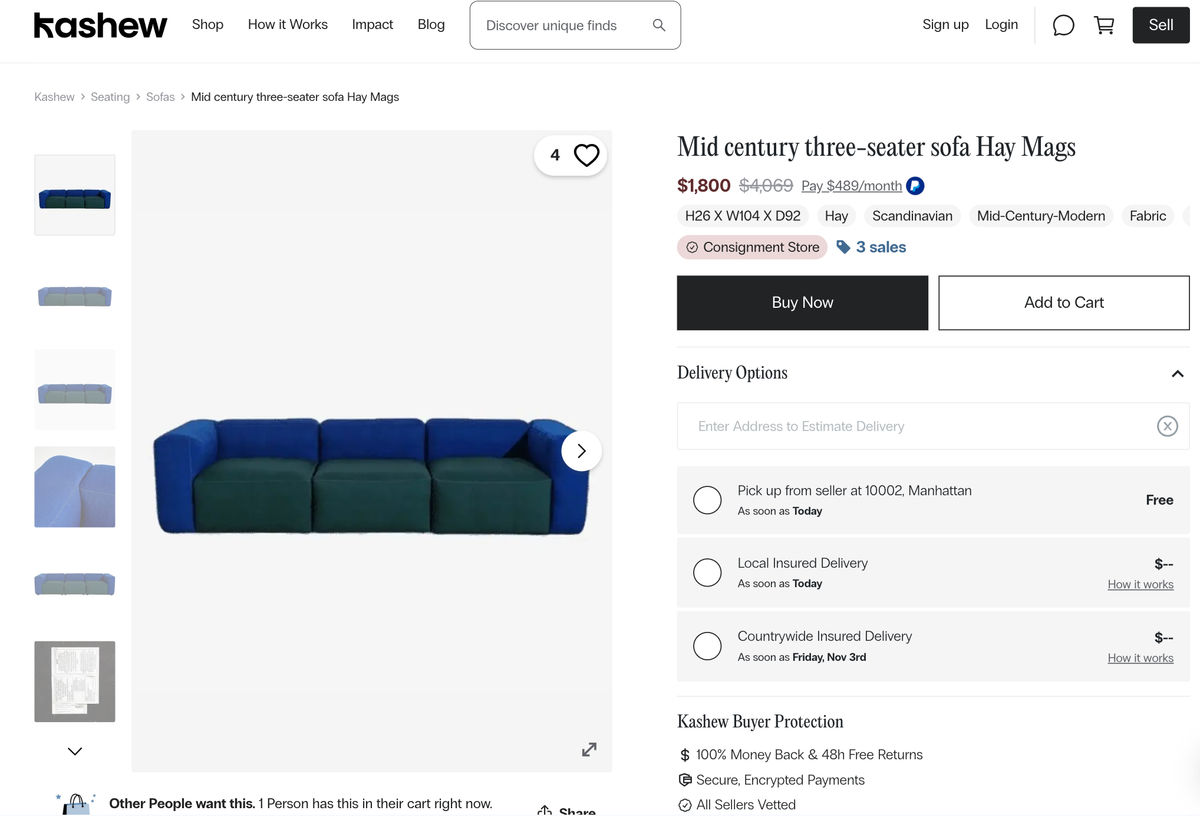Open the messages chat bubble icon
This screenshot has height=816, width=1200.
(1063, 25)
